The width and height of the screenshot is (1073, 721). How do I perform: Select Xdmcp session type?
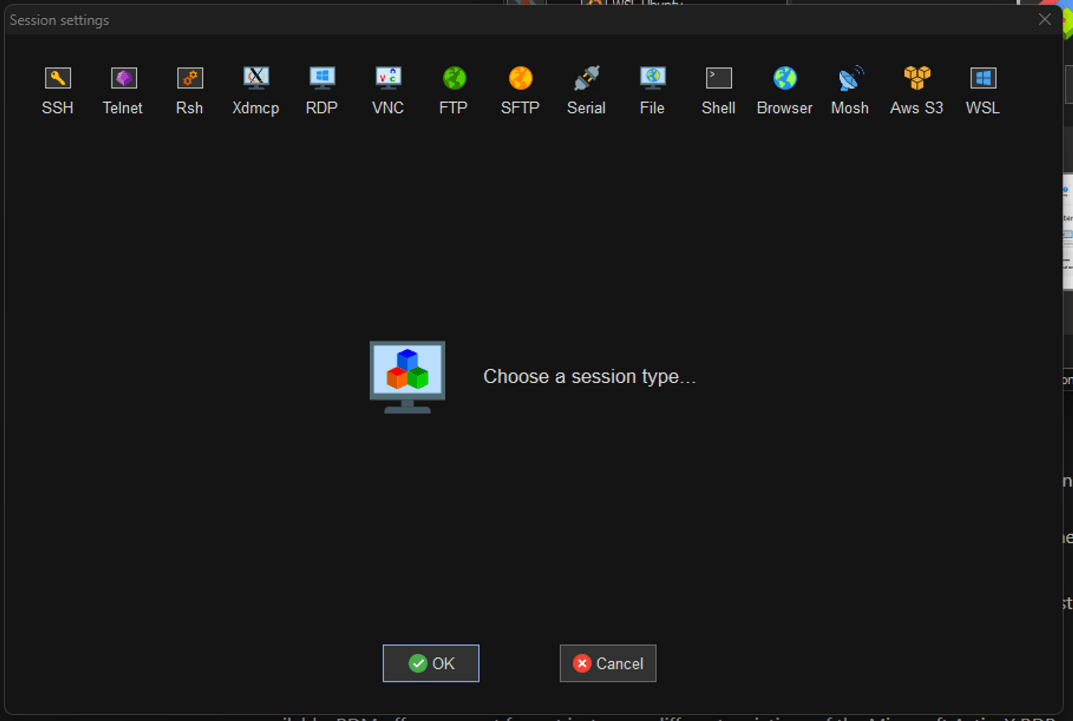click(256, 79)
